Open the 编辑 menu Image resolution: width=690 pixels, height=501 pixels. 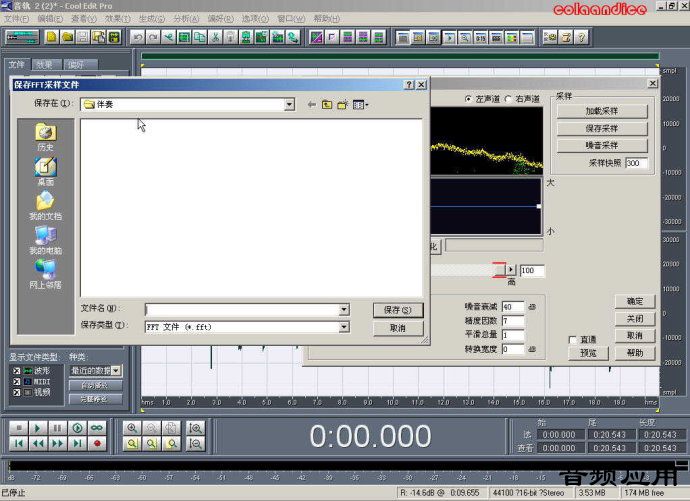coord(50,18)
